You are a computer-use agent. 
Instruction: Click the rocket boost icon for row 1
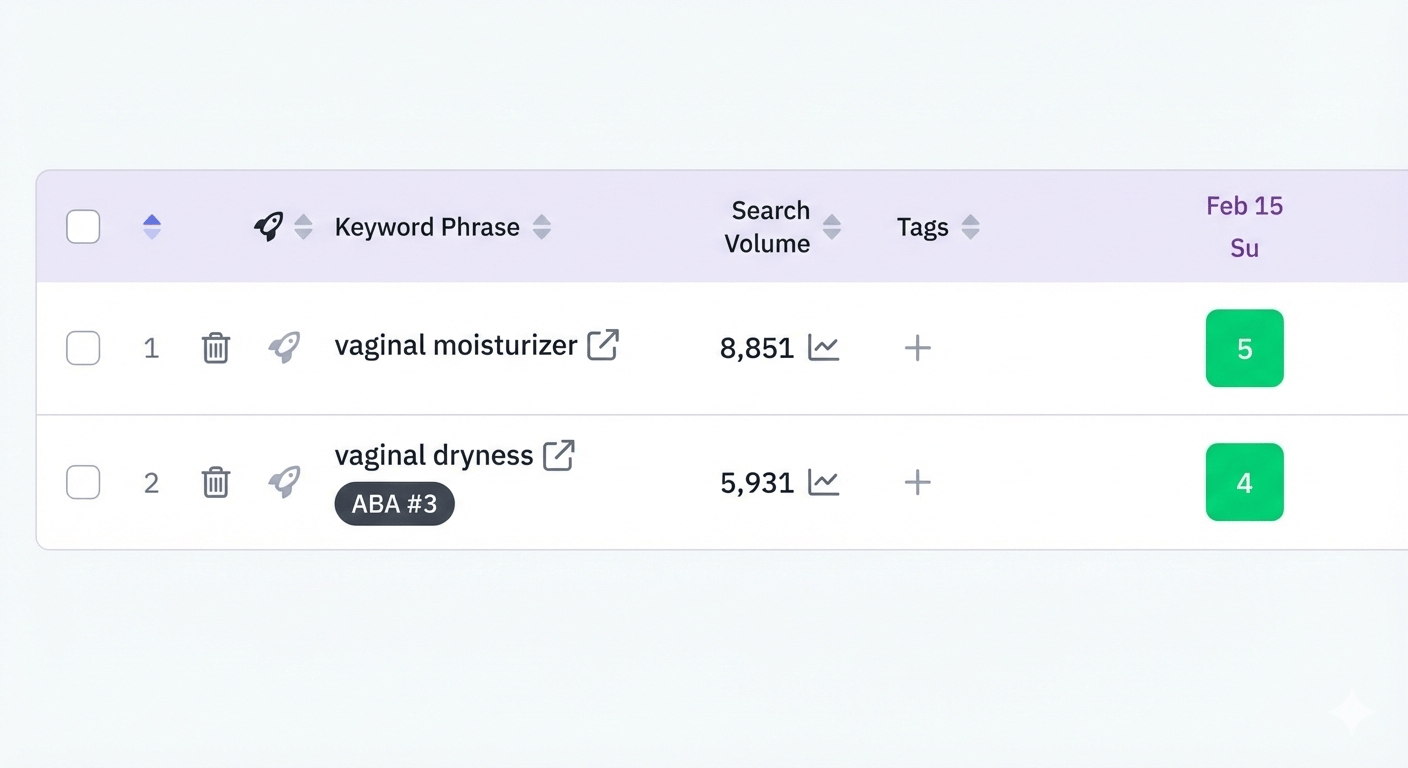[x=284, y=347]
